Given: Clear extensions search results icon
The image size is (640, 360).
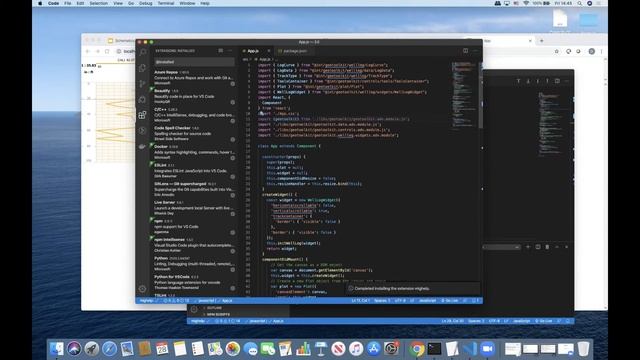Looking at the screenshot, I should 221,51.
